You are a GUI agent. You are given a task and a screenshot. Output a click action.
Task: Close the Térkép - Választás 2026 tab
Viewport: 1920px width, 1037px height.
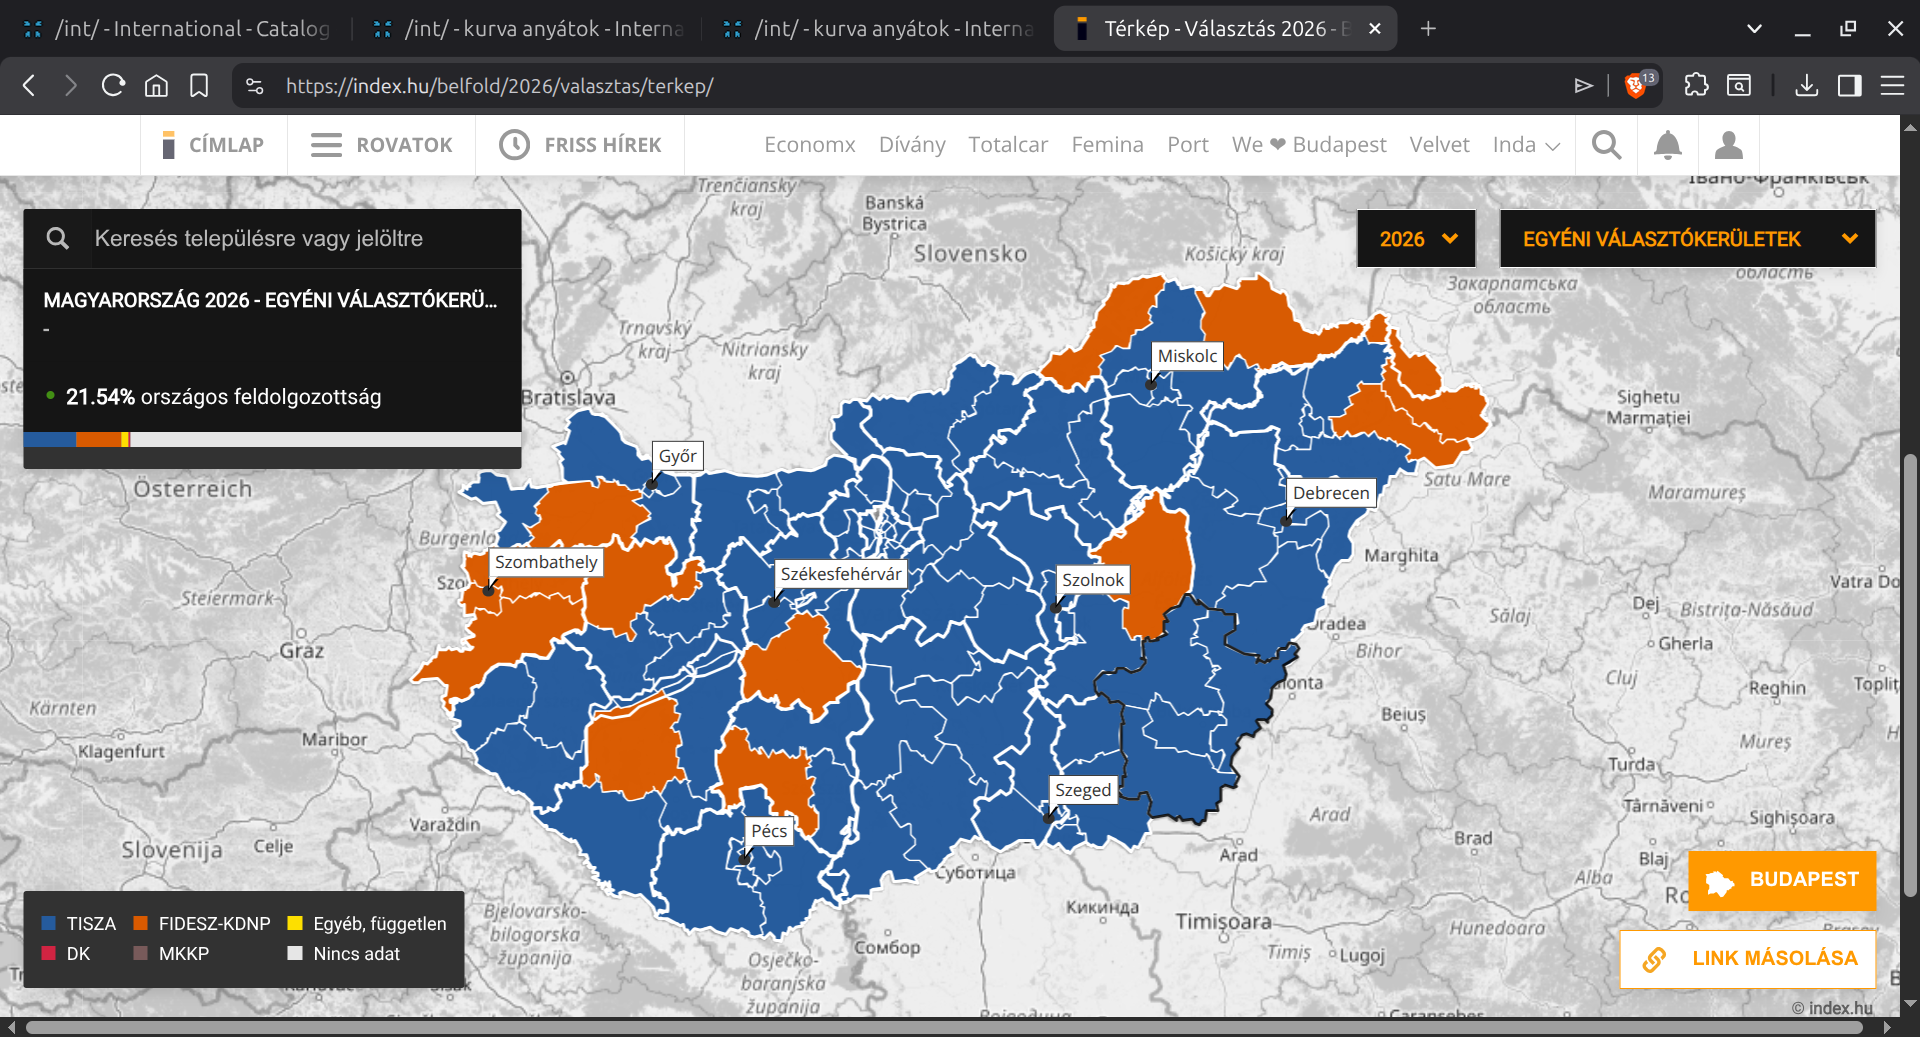[x=1375, y=29]
